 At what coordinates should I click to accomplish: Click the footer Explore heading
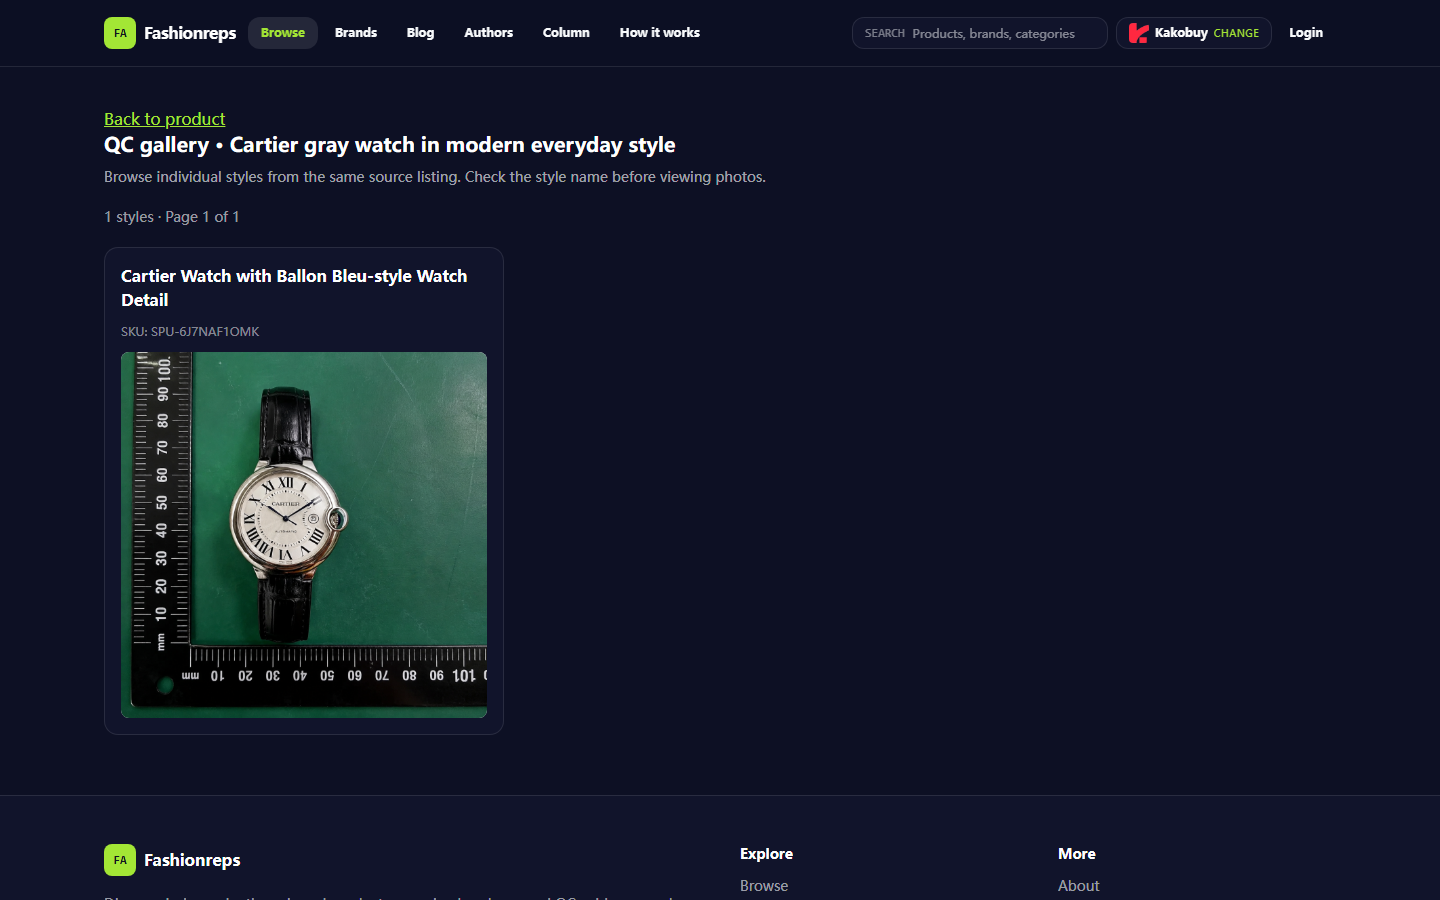[766, 854]
